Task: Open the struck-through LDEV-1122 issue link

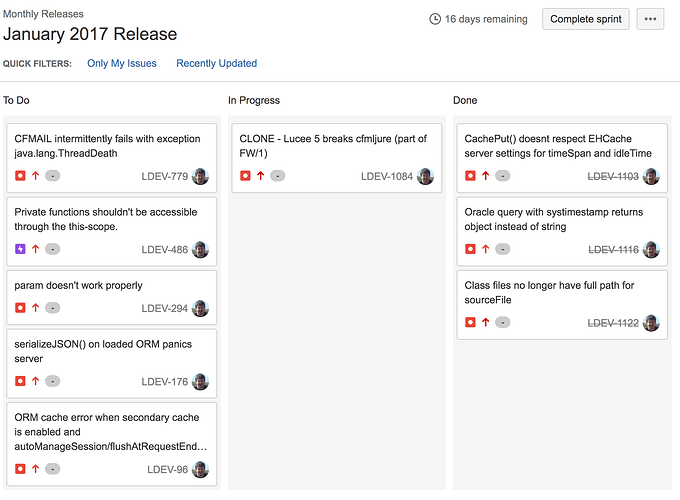Action: [x=613, y=323]
